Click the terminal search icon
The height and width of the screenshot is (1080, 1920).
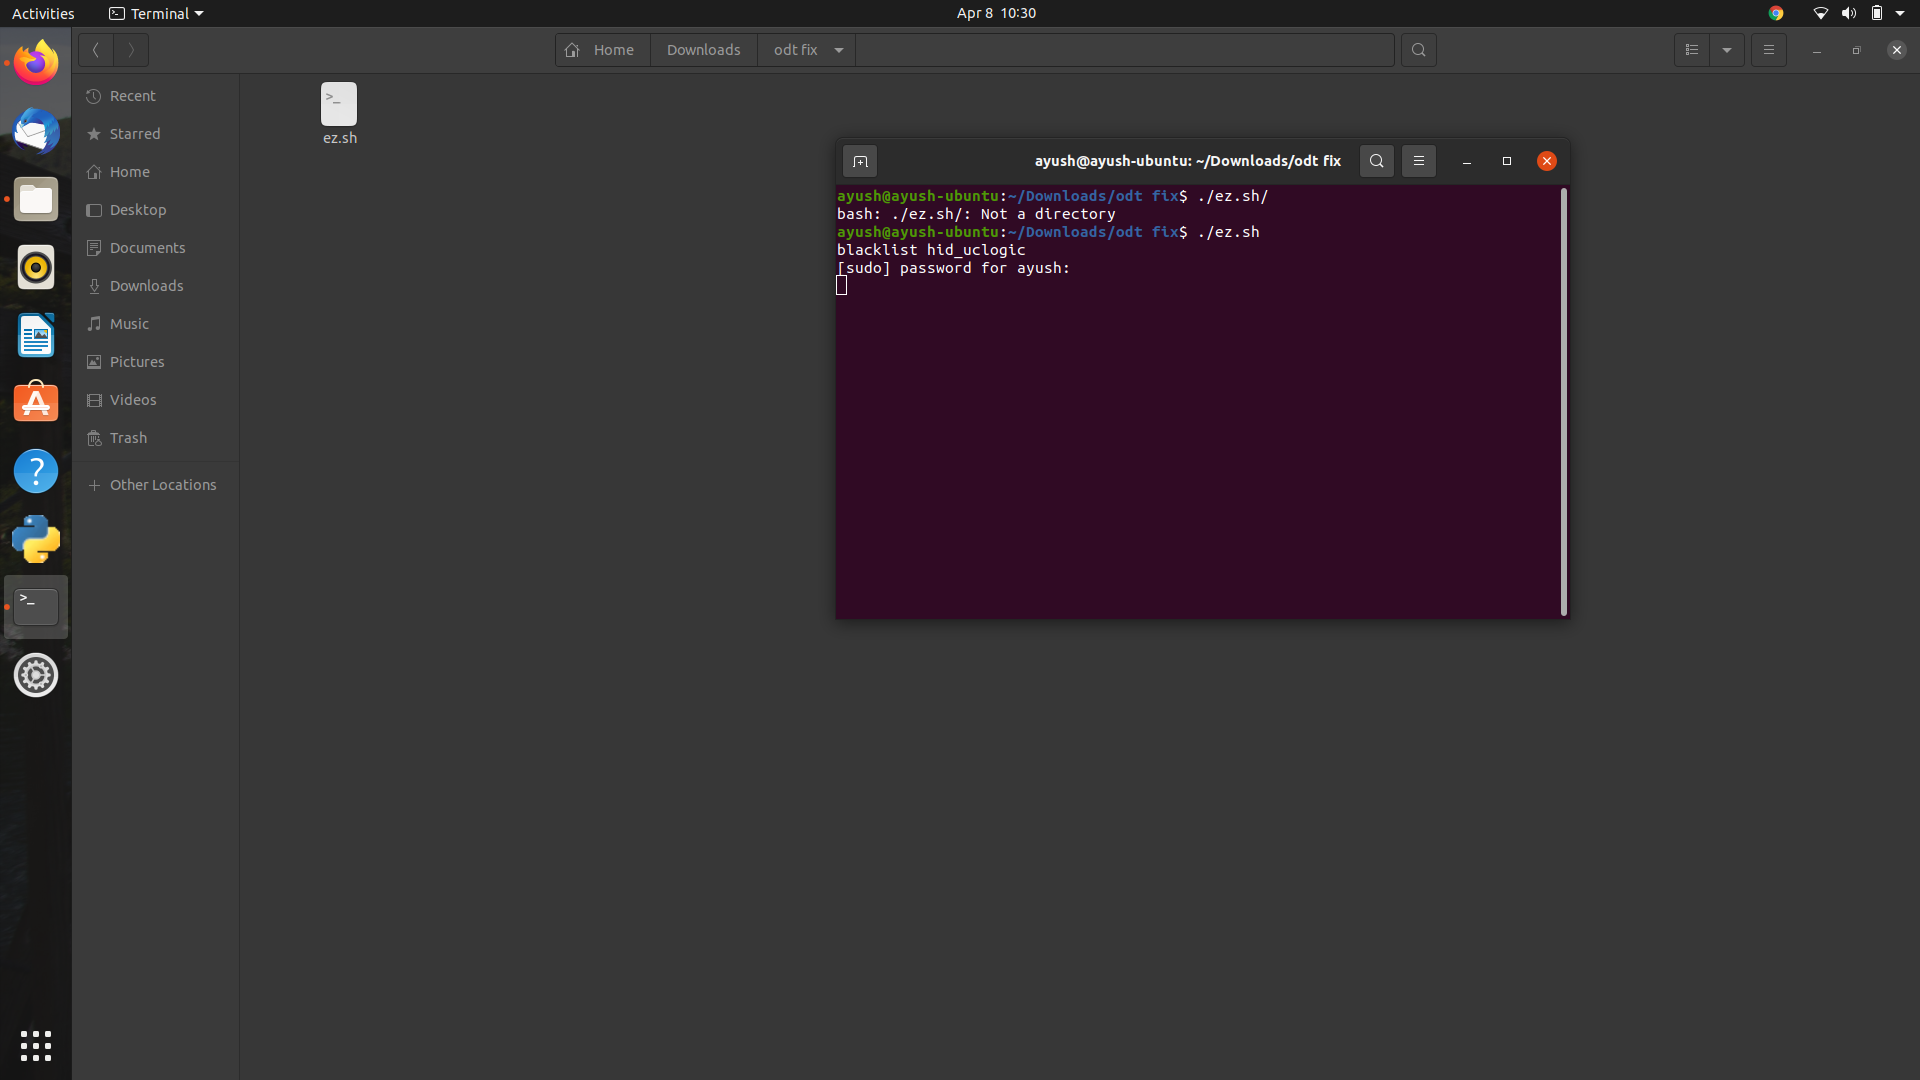pos(1376,161)
